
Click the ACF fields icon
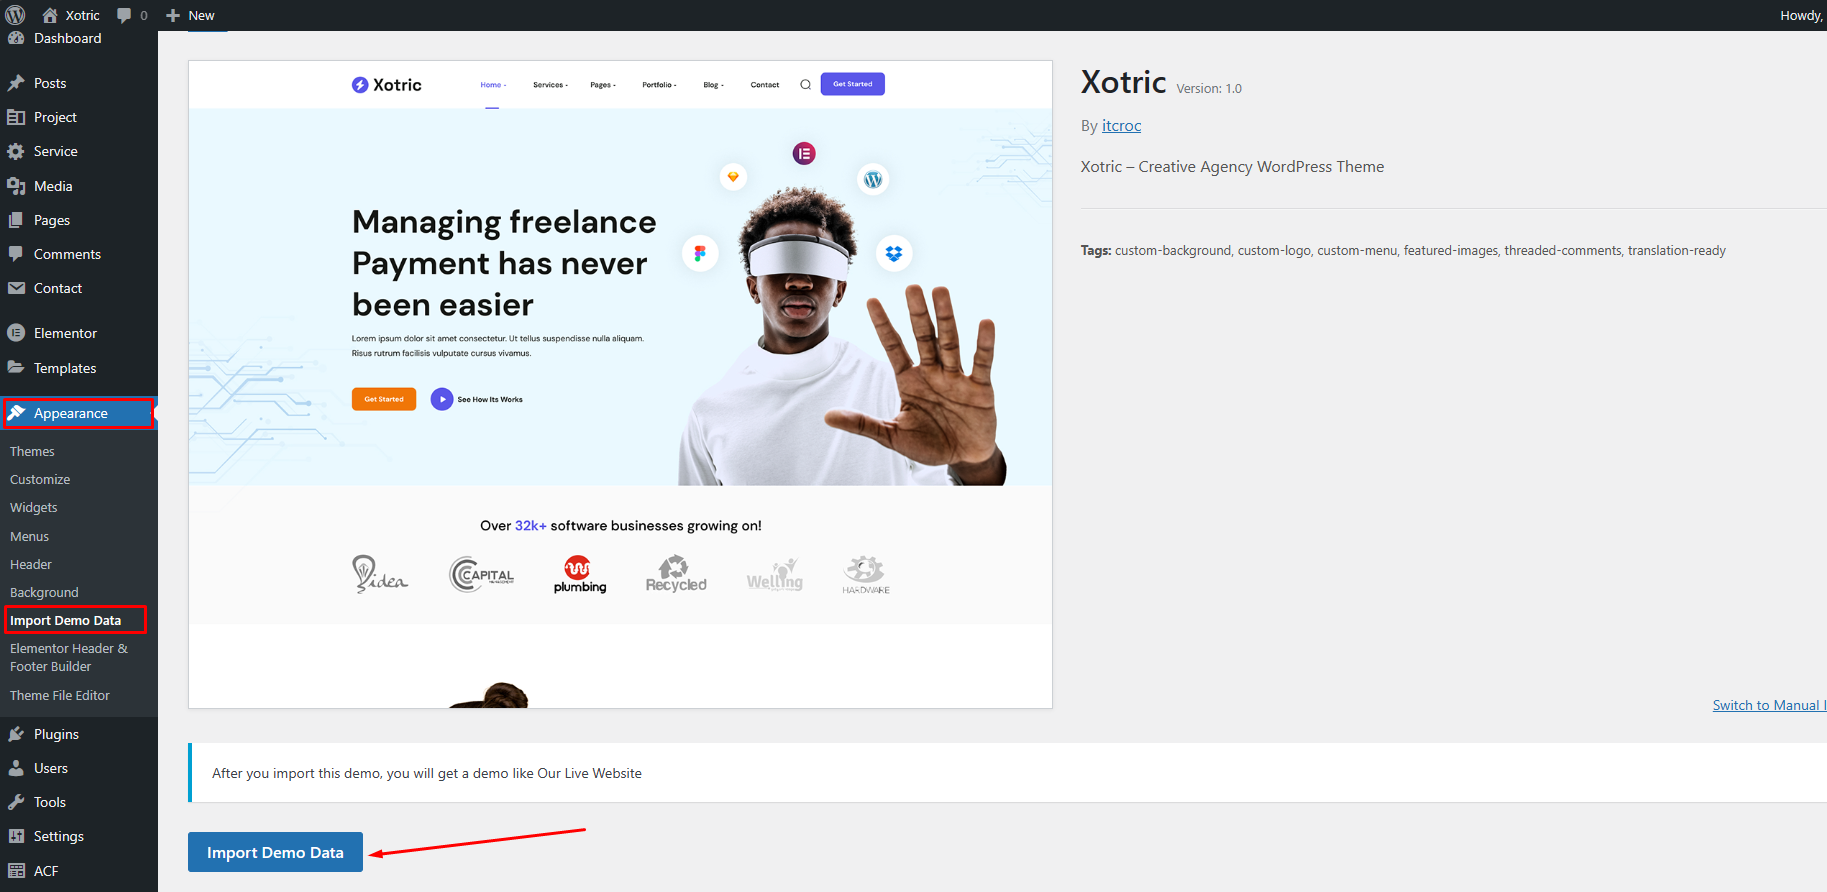click(16, 871)
